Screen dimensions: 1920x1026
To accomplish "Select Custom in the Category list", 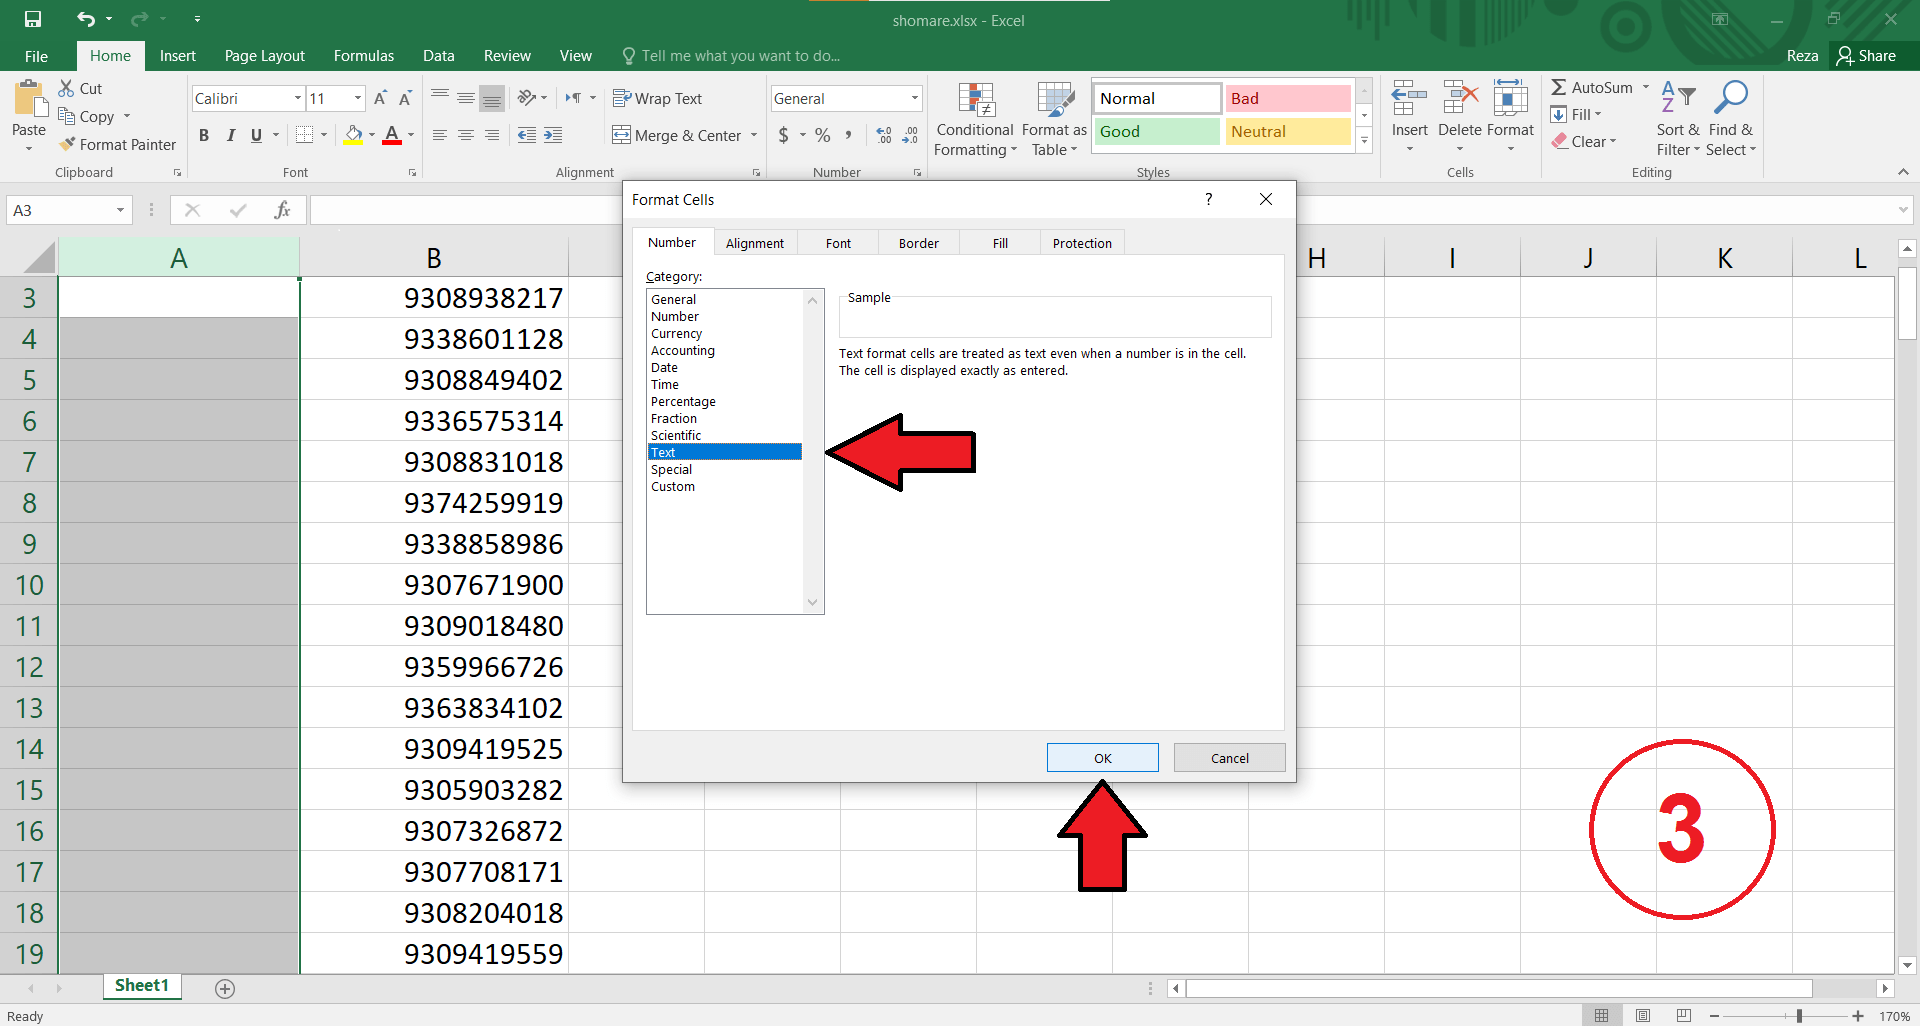I will click(673, 487).
